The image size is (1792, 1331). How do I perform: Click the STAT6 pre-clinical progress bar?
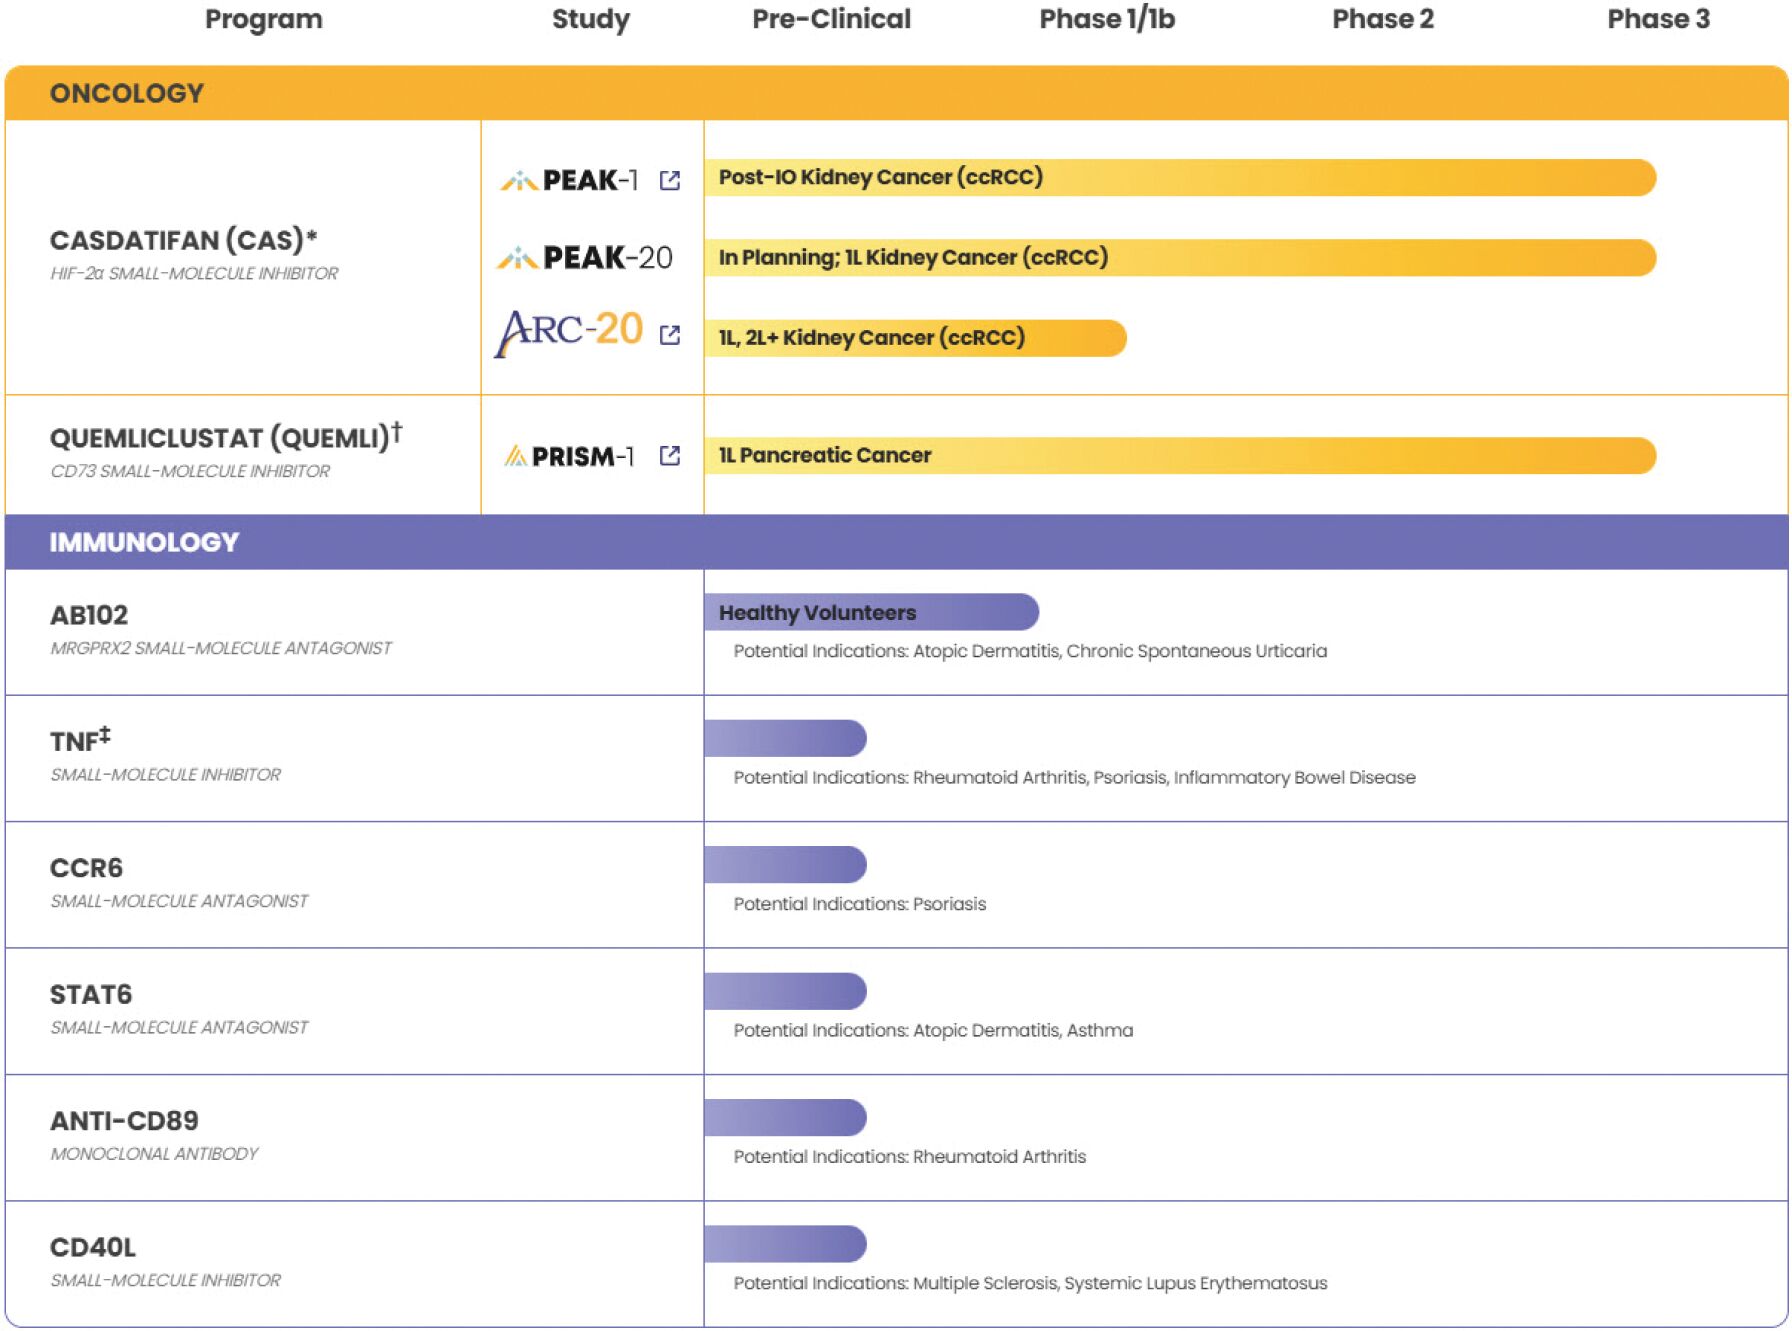[x=785, y=991]
